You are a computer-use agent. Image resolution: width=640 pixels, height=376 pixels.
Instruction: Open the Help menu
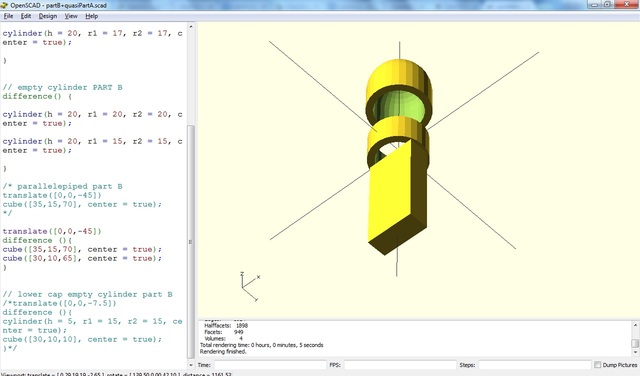point(91,16)
